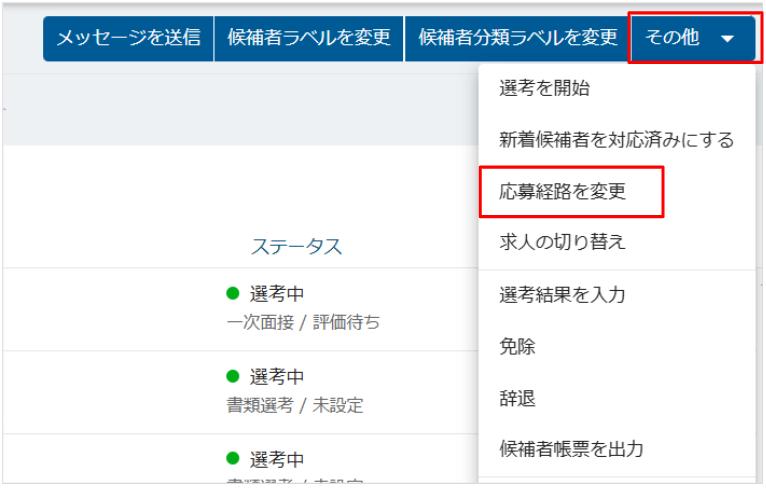Image resolution: width=766 pixels, height=489 pixels.
Task: Select 選考を開始 from the menu
Action: tap(545, 88)
